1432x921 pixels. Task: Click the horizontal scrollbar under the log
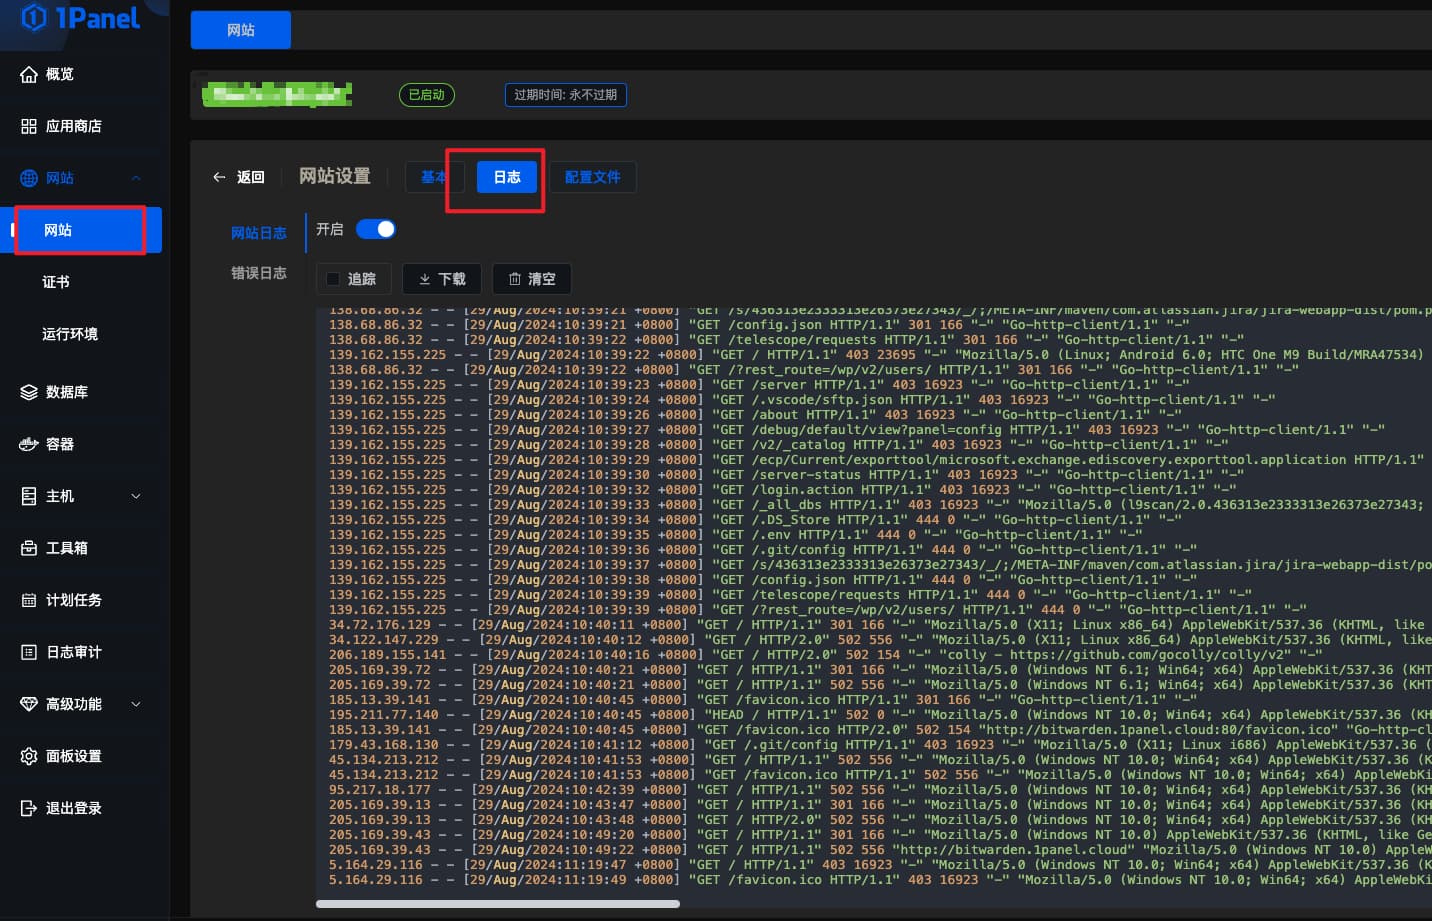[498, 904]
